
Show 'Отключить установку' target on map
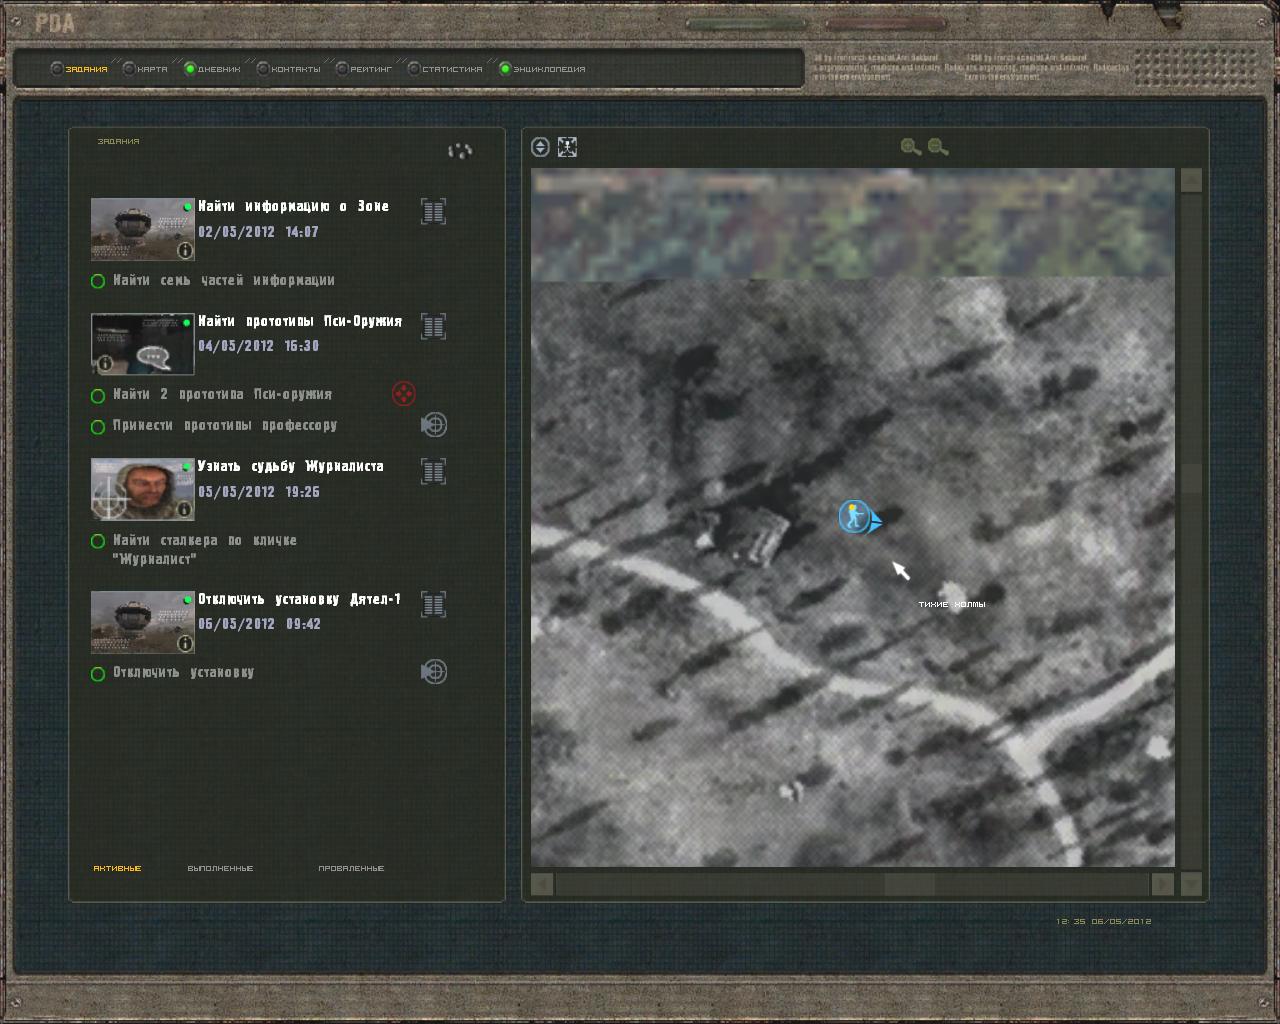(433, 672)
